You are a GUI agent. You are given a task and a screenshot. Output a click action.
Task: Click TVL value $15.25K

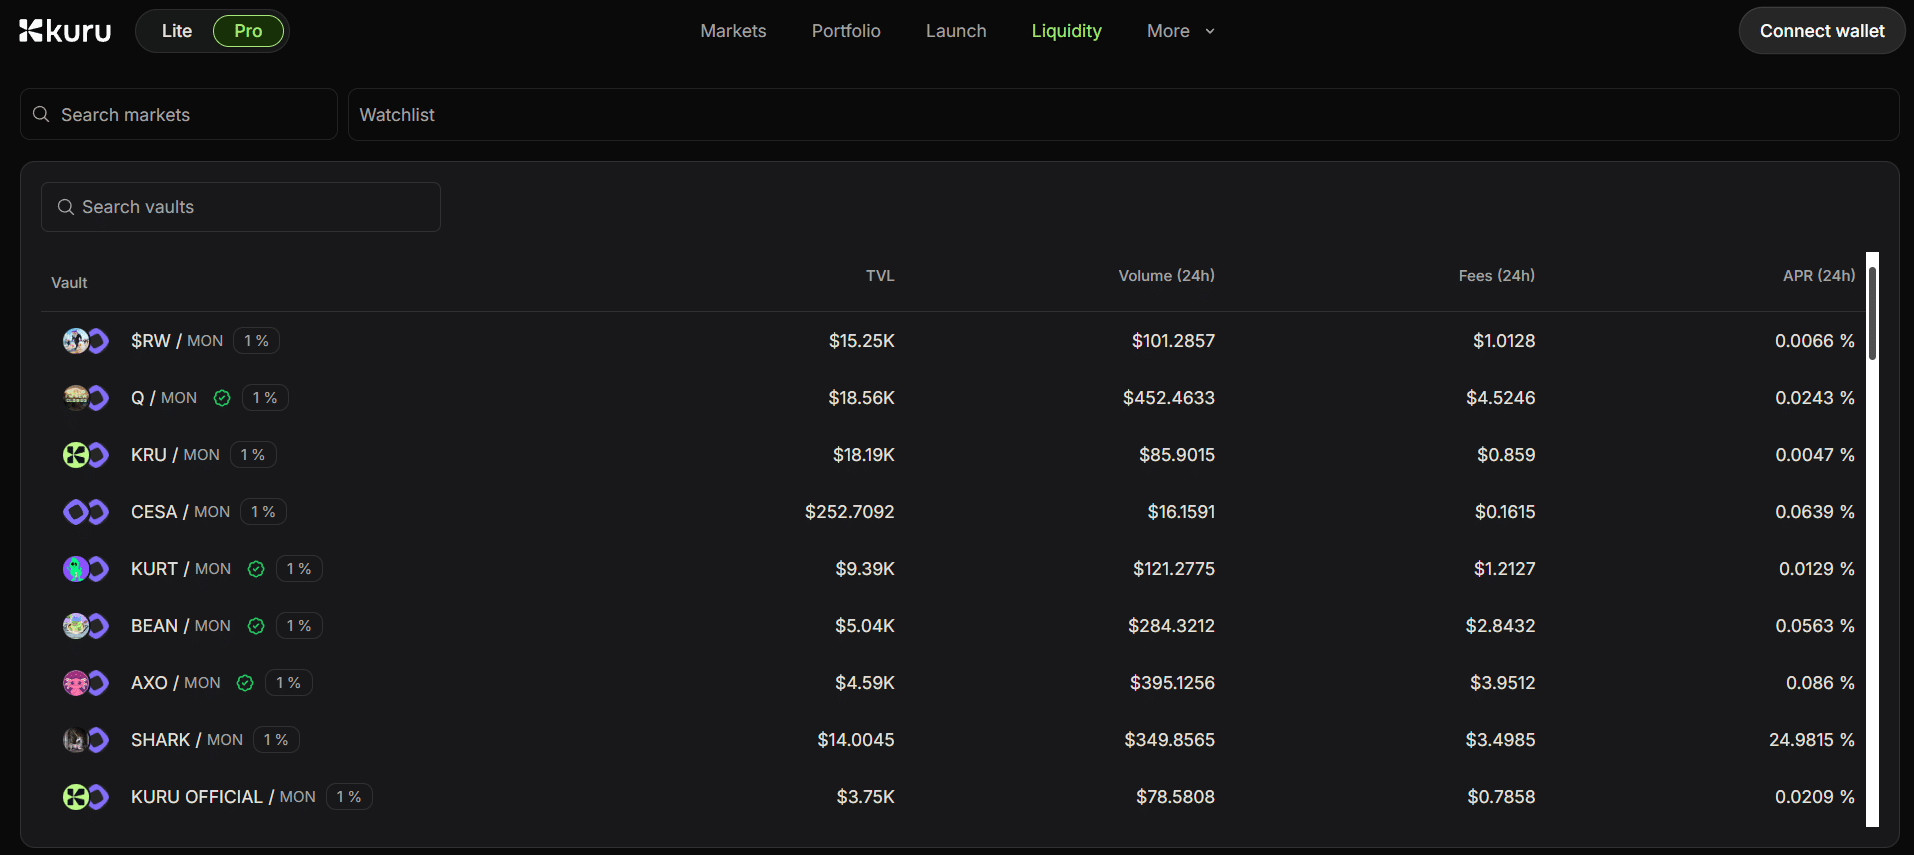click(x=861, y=341)
